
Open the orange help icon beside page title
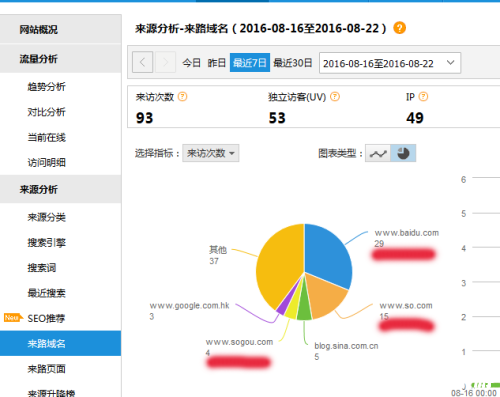coord(399,28)
